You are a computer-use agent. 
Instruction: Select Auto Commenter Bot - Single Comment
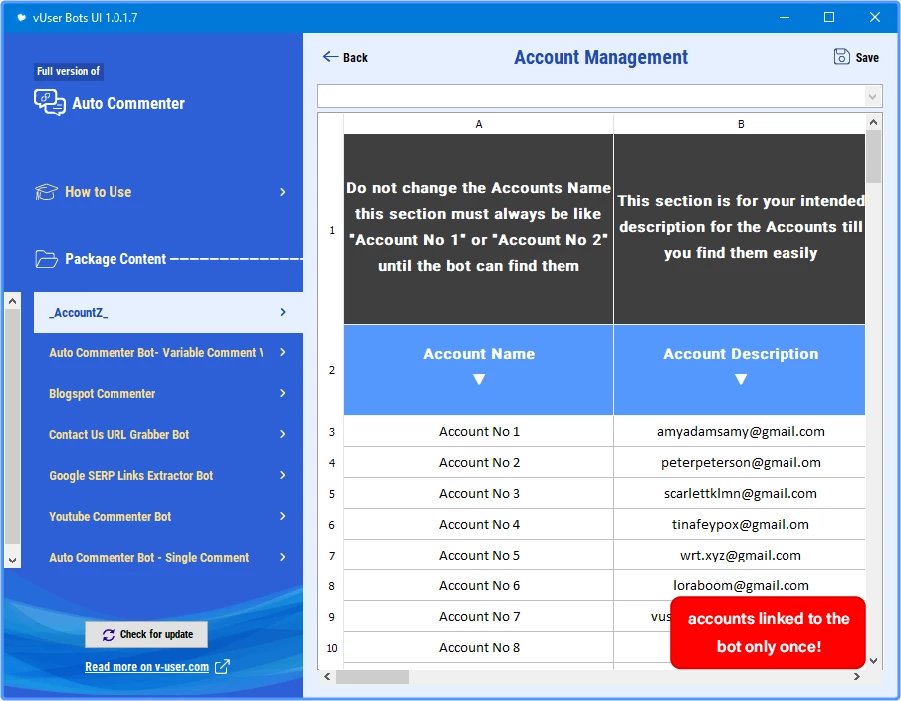pos(168,557)
